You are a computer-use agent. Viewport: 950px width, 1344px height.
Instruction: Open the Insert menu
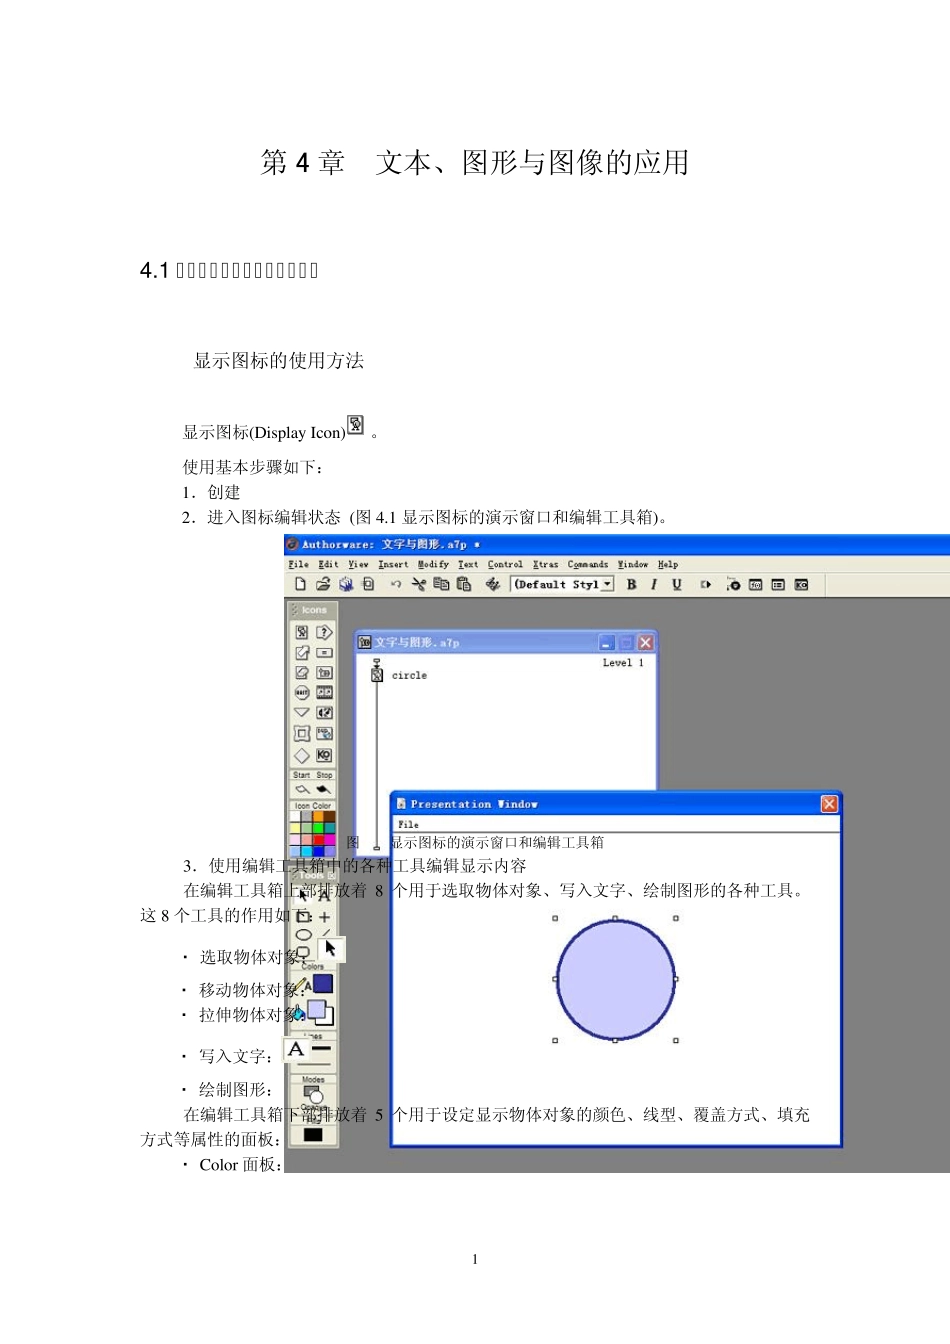point(393,564)
